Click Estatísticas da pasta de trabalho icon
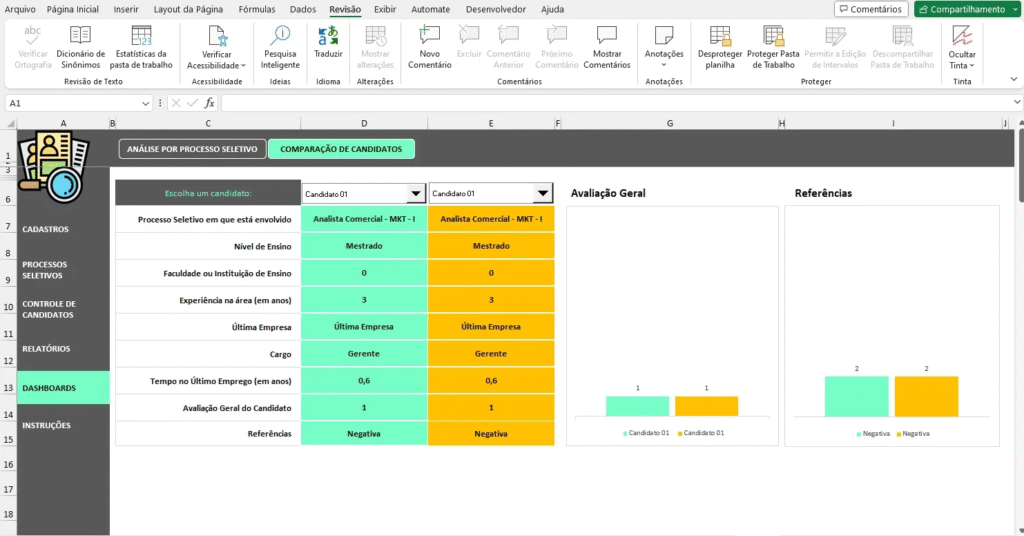This screenshot has width=1024, height=536. point(141,46)
